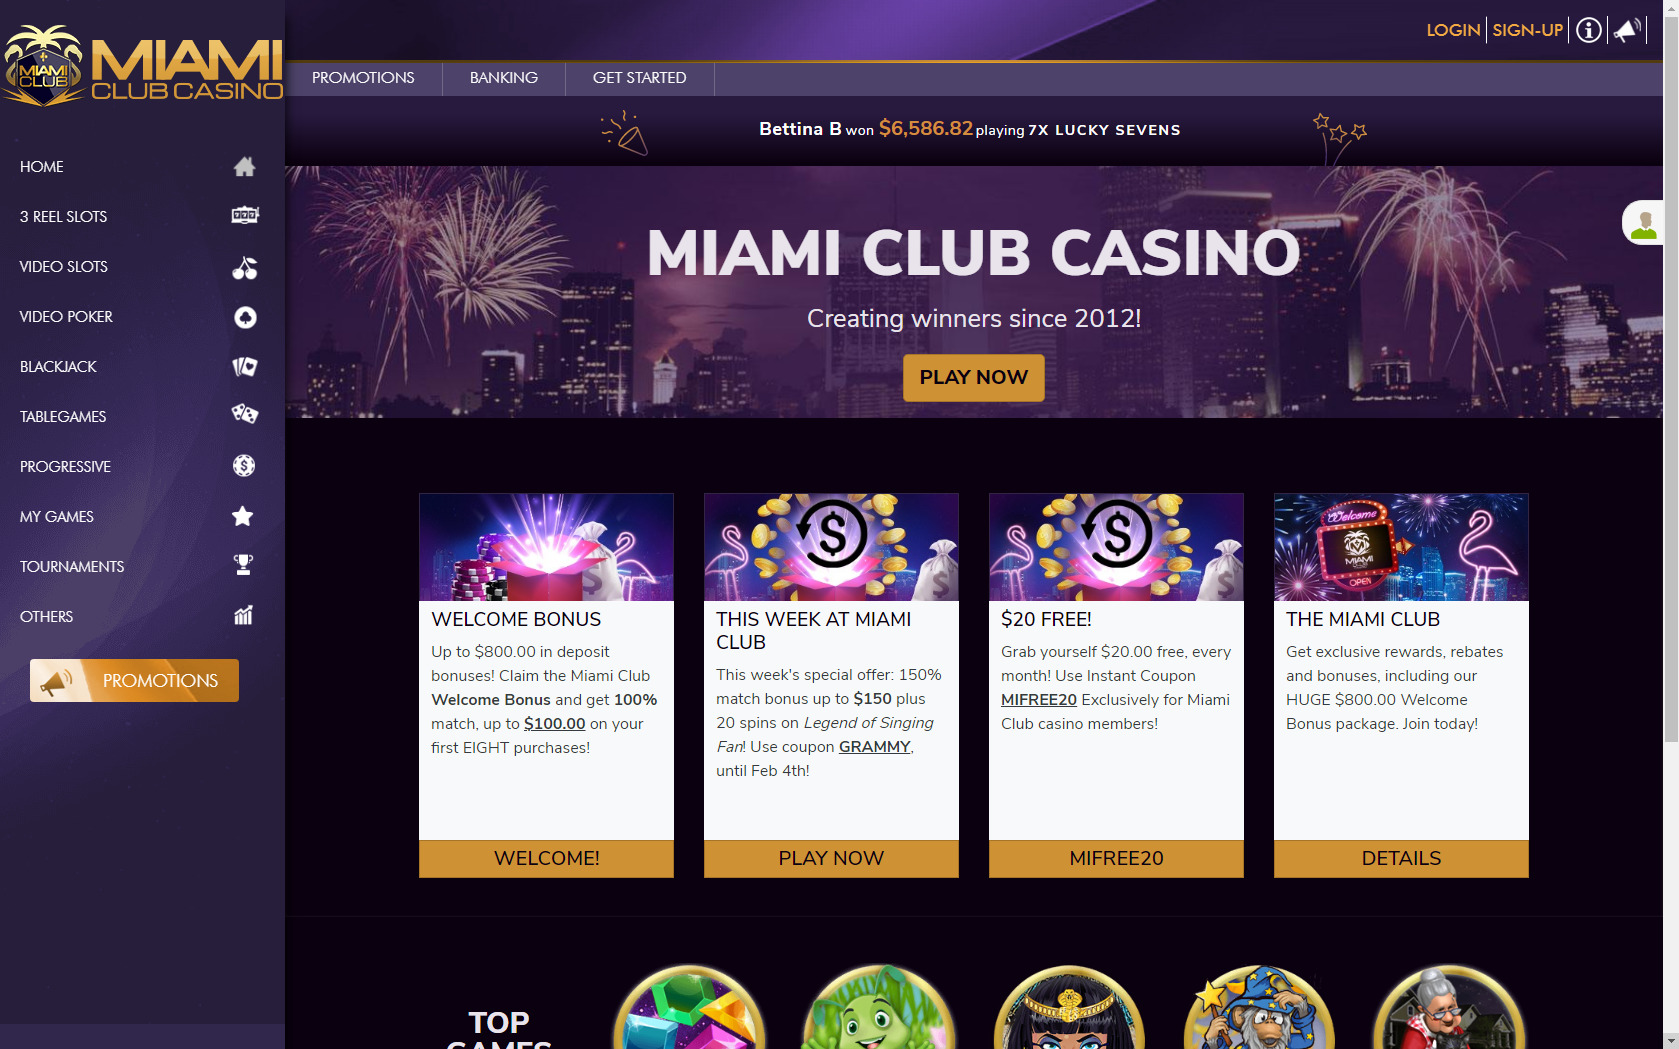Click the sidebar Promotions megaphone button

pos(134,680)
